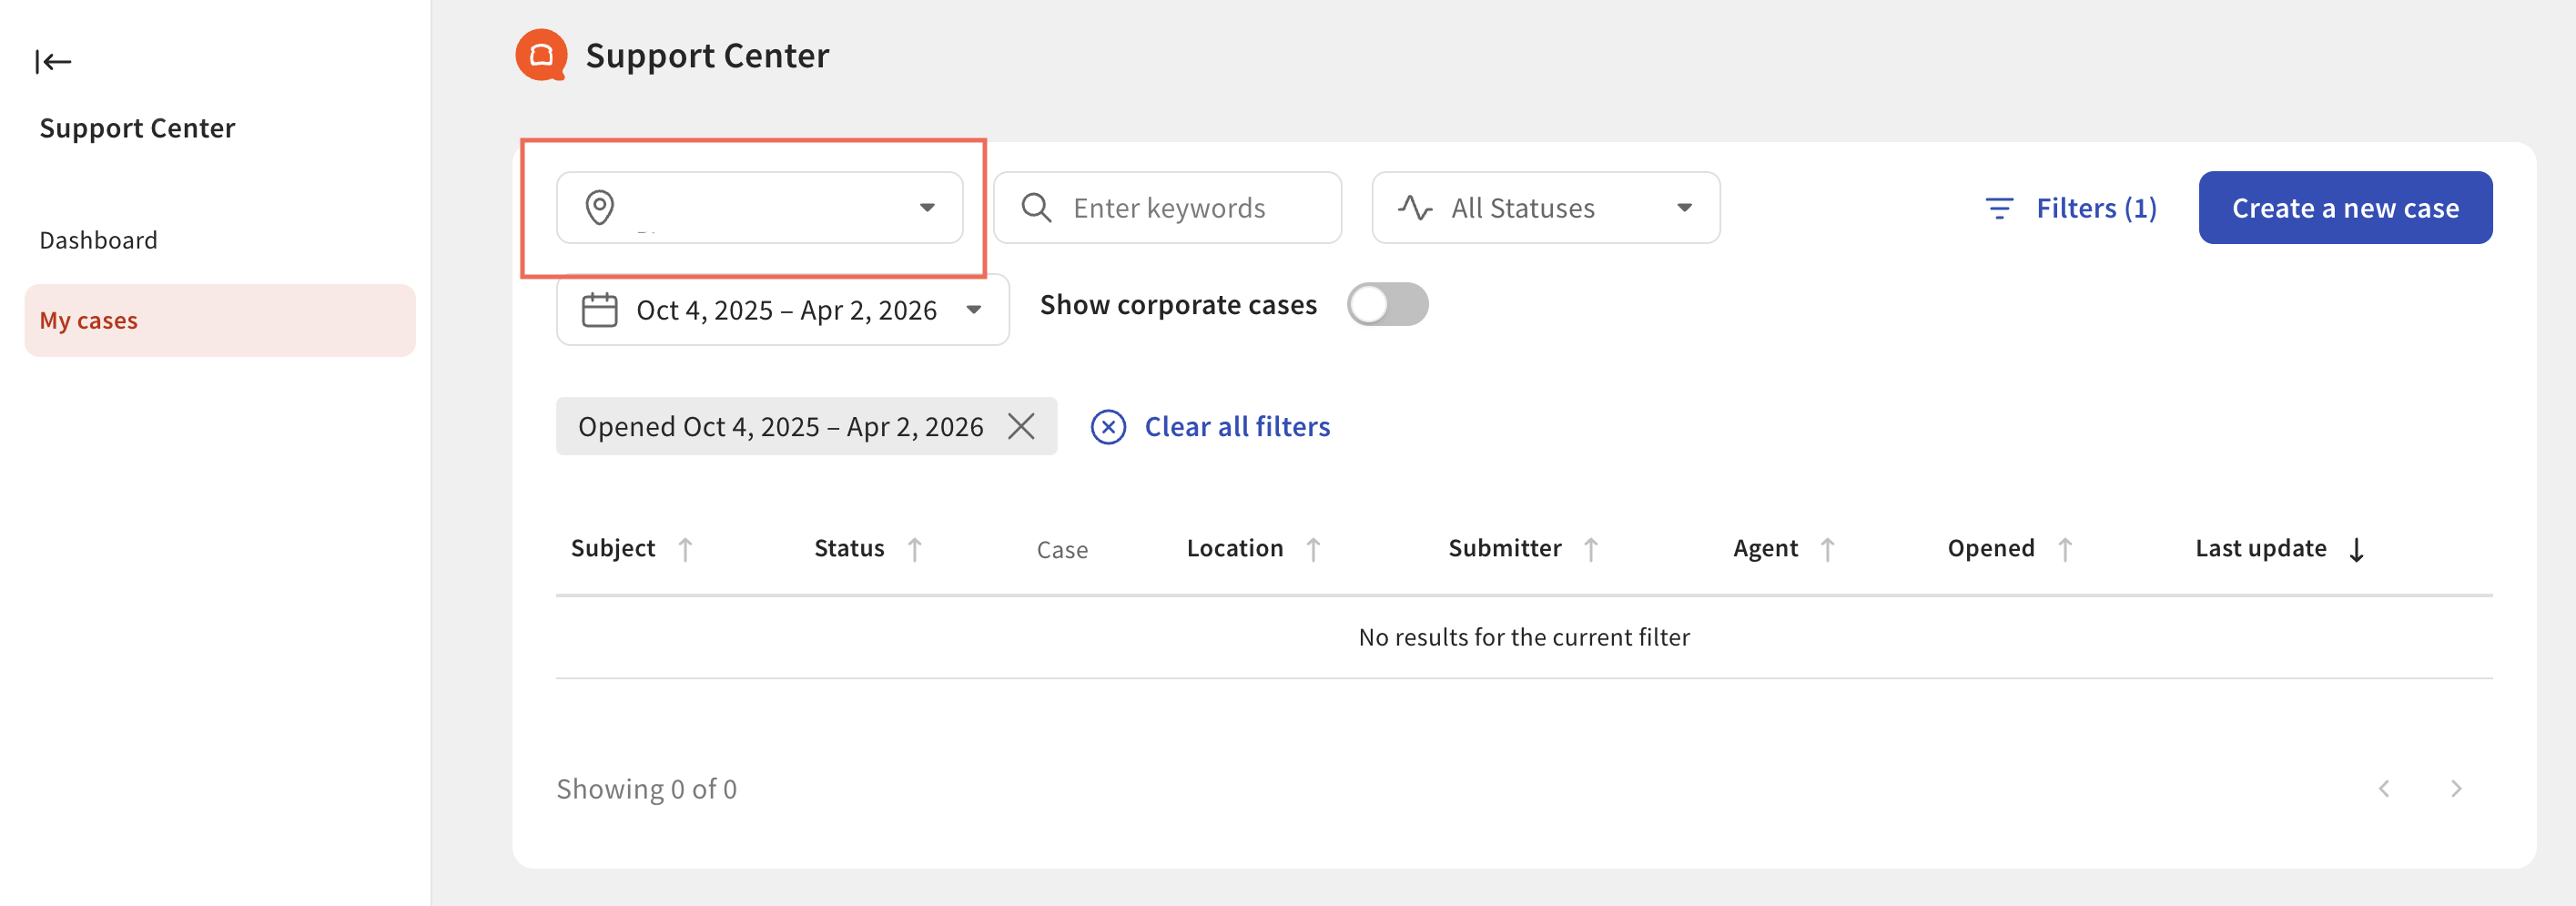Sort cases by Subject arrow
This screenshot has height=906, width=2576.
(x=685, y=549)
